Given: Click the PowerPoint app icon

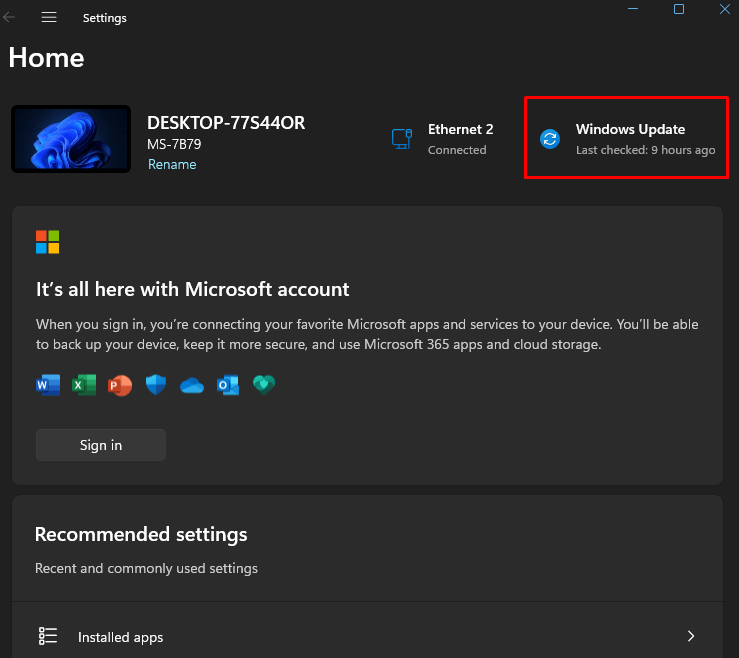Looking at the screenshot, I should (x=120, y=385).
